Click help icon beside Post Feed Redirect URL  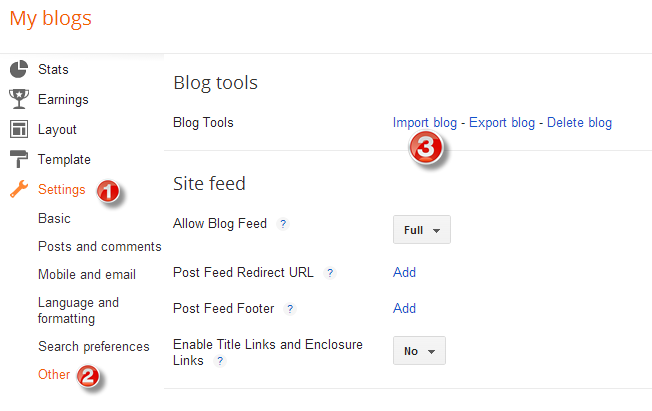pos(330,272)
